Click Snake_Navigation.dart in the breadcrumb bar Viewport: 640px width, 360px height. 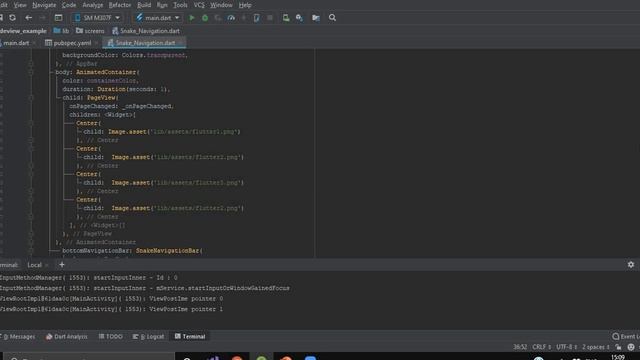146,31
